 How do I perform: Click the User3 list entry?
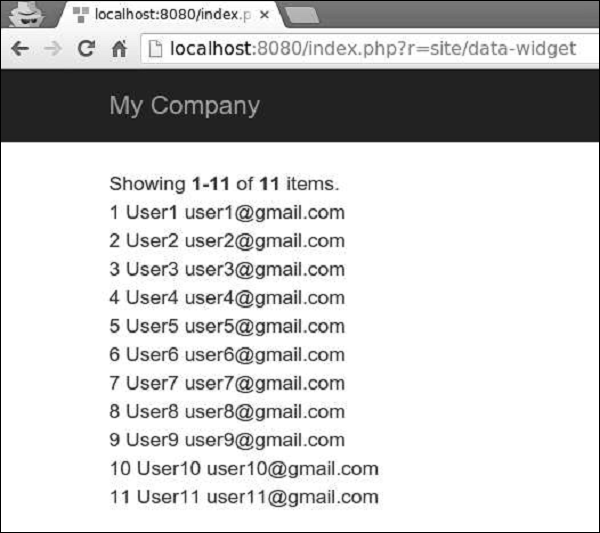pyautogui.click(x=227, y=269)
